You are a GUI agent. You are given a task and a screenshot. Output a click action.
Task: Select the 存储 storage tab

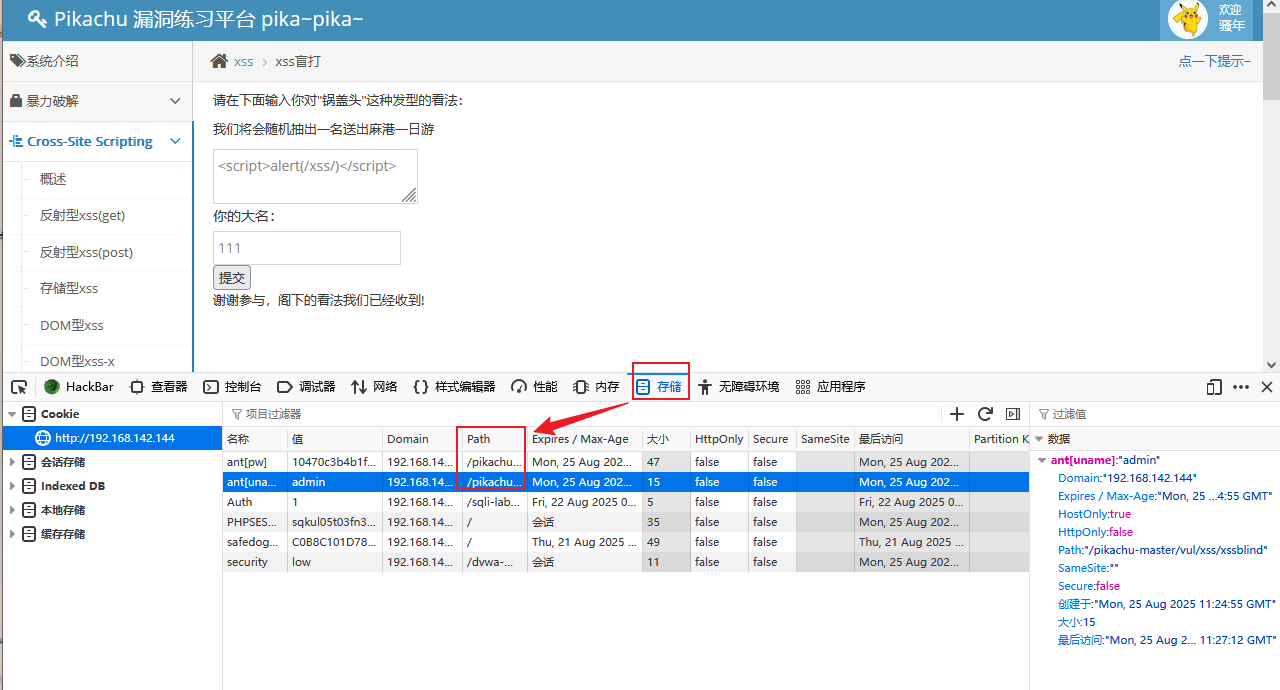pyautogui.click(x=659, y=387)
